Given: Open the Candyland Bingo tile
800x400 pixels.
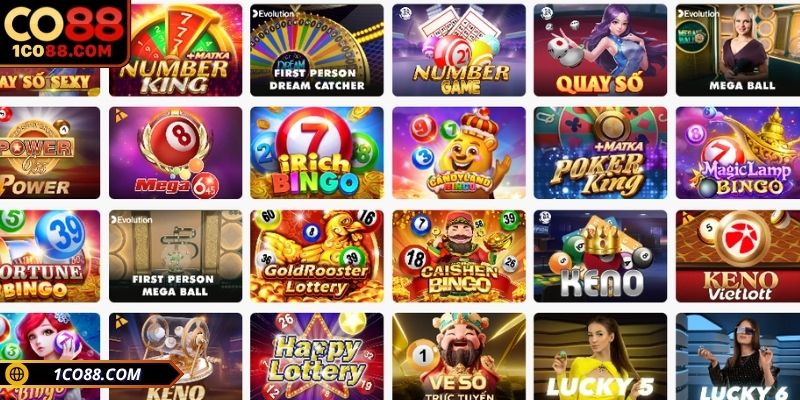Looking at the screenshot, I should [x=459, y=153].
